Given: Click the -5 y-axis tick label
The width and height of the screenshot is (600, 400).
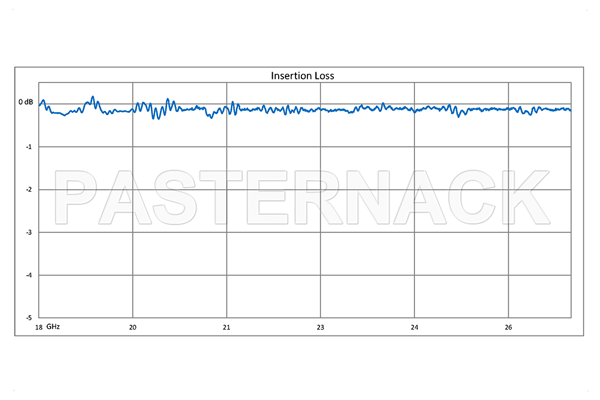Looking at the screenshot, I should [30, 318].
